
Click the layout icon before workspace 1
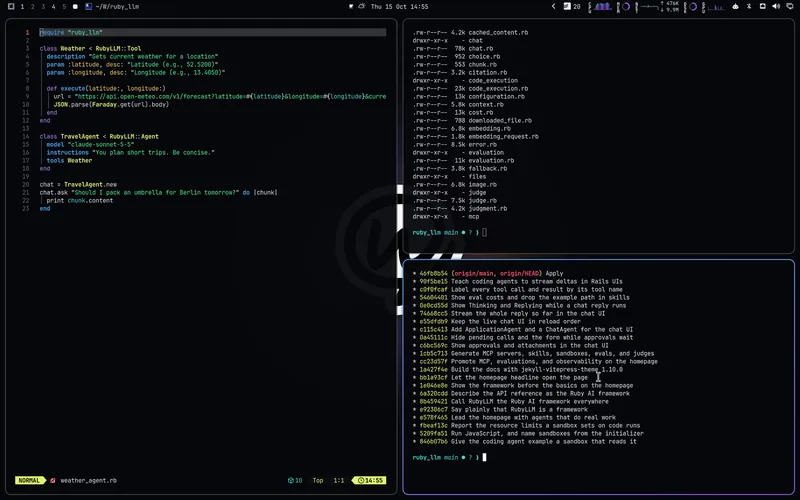(11, 7)
